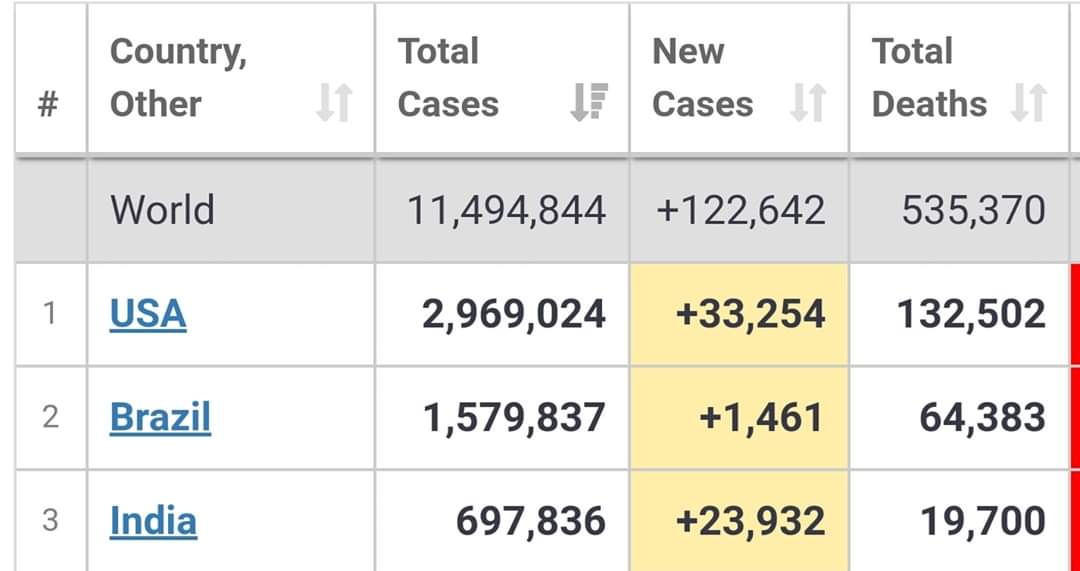Screen dimensions: 1080x571
Task: Select India total cases 697,836
Action: point(531,521)
